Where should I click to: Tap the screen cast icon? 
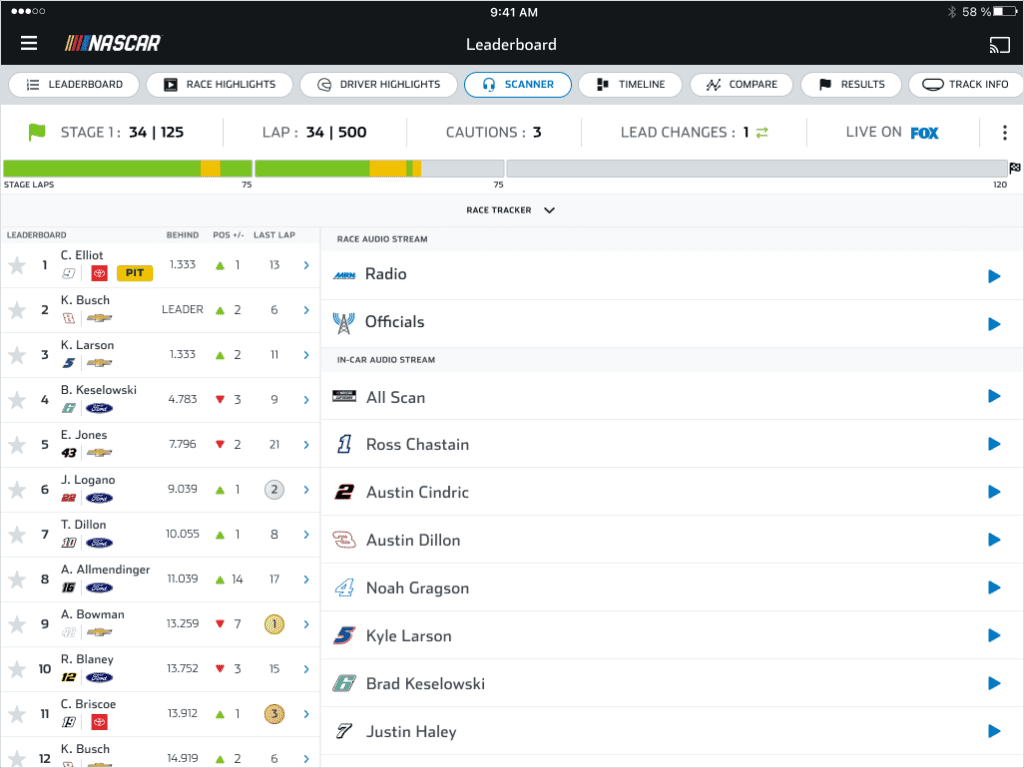click(x=997, y=44)
